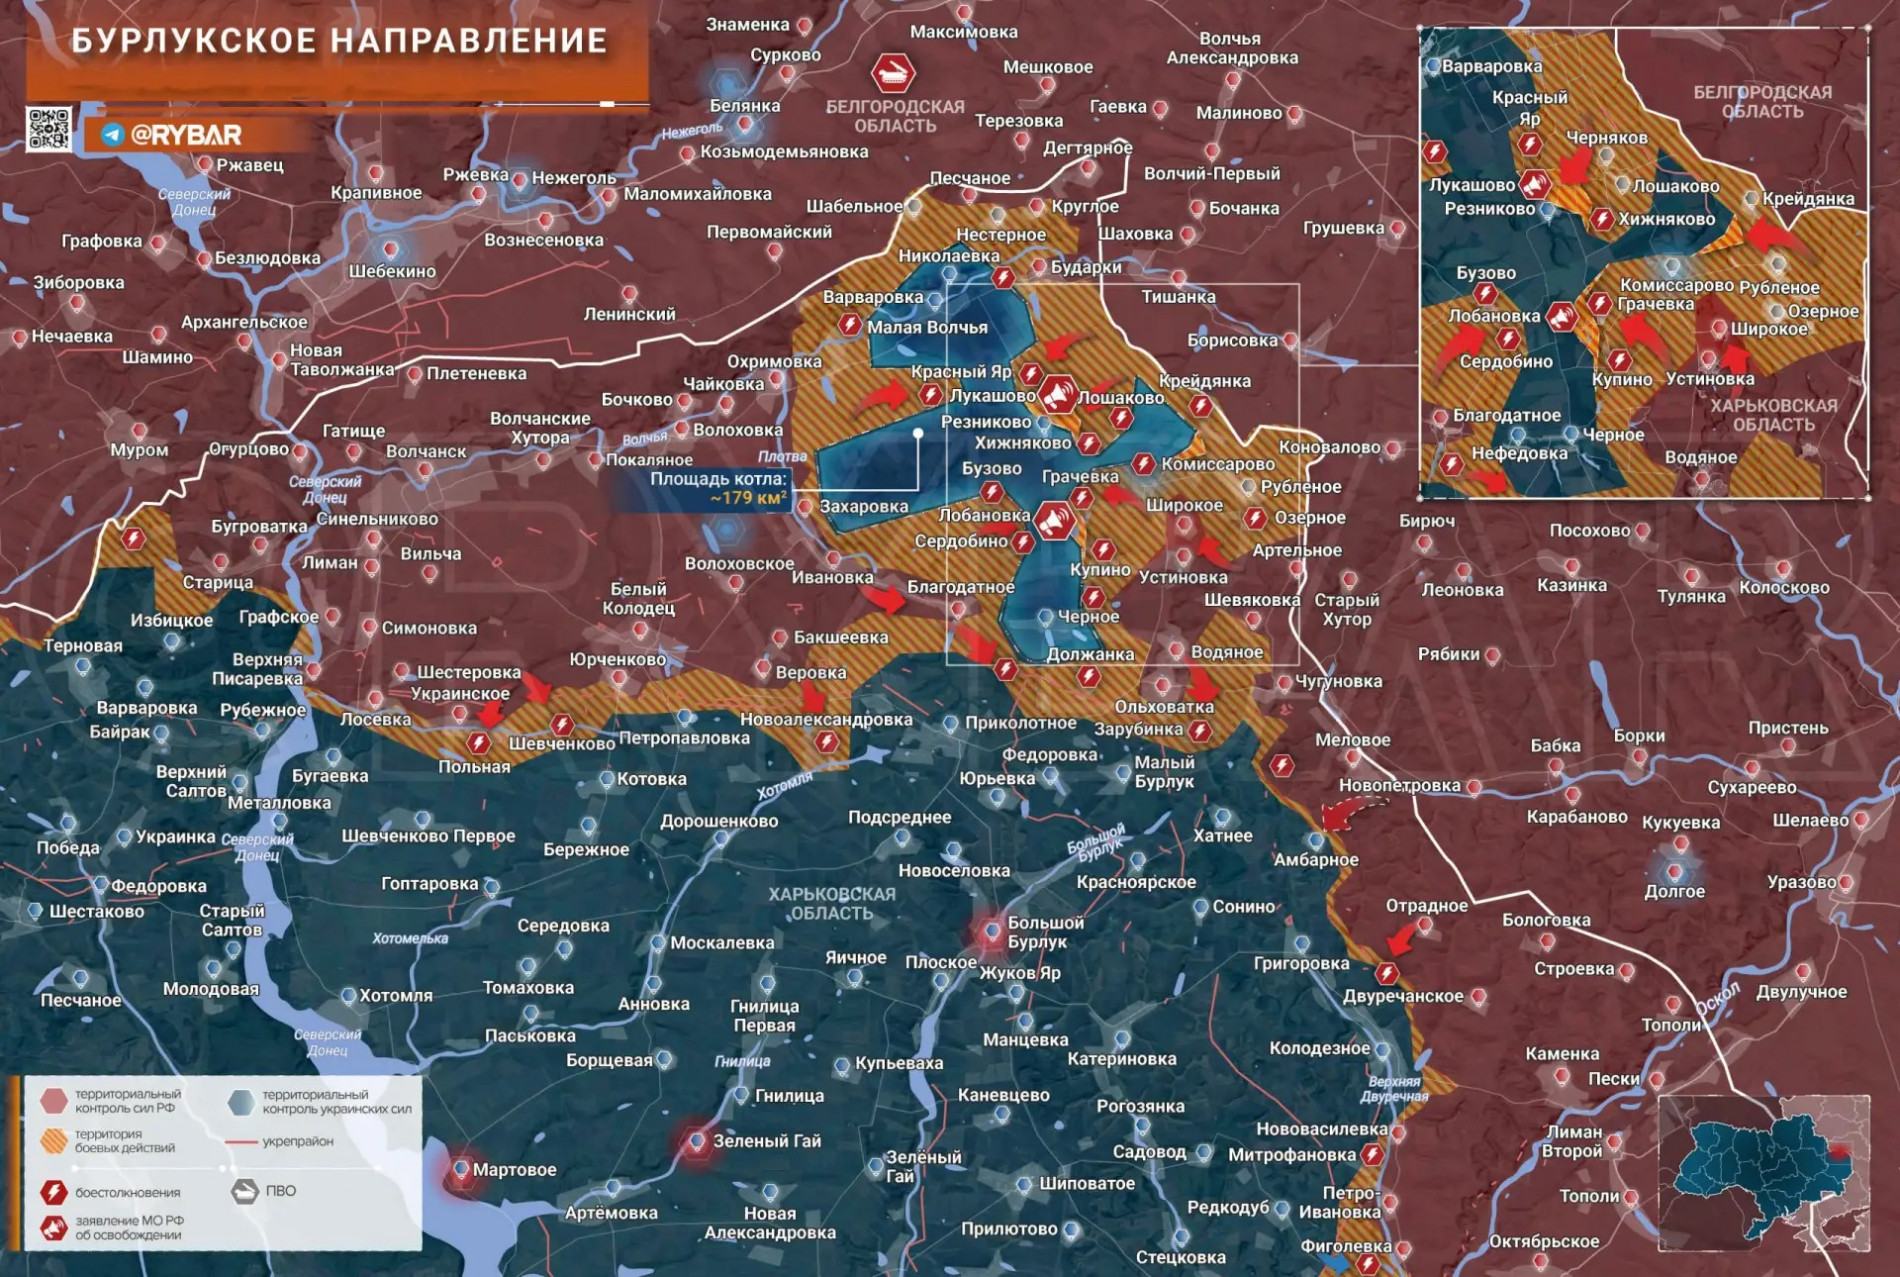
Task: Click the clash icon right of Зарубинка
Action: coord(1200,731)
